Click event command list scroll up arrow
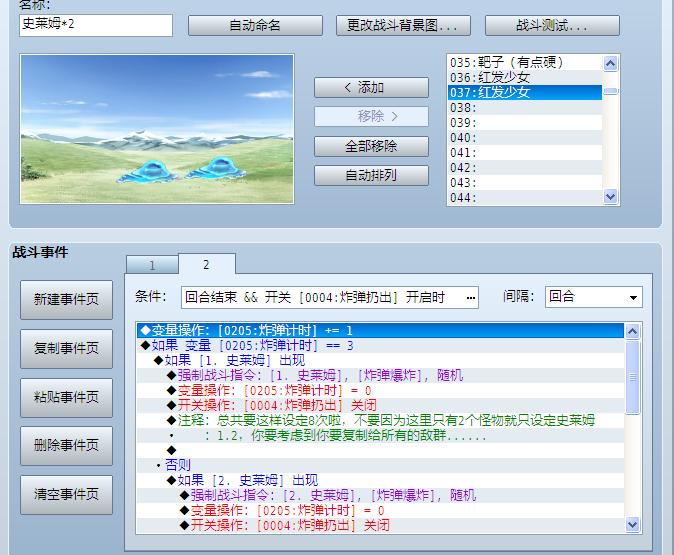 632,331
